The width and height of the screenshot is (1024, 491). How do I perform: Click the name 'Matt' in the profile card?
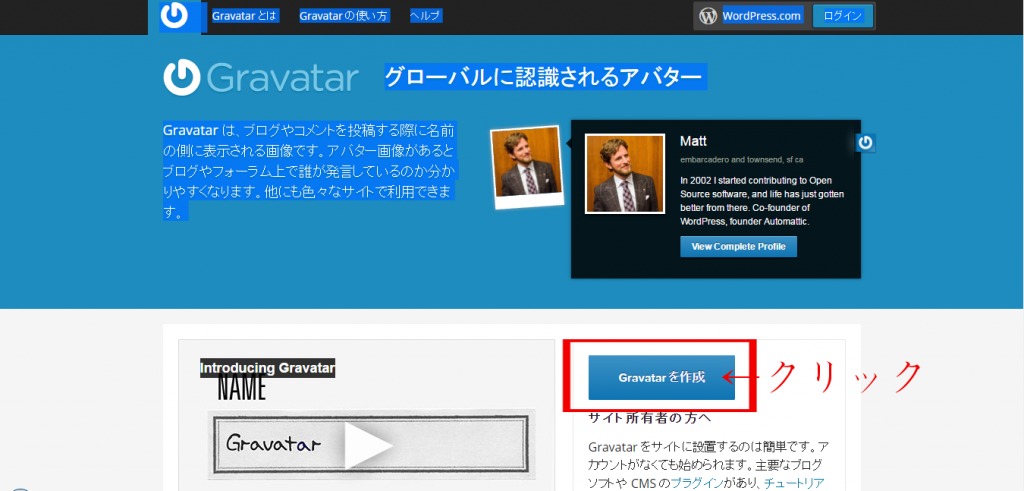(693, 141)
